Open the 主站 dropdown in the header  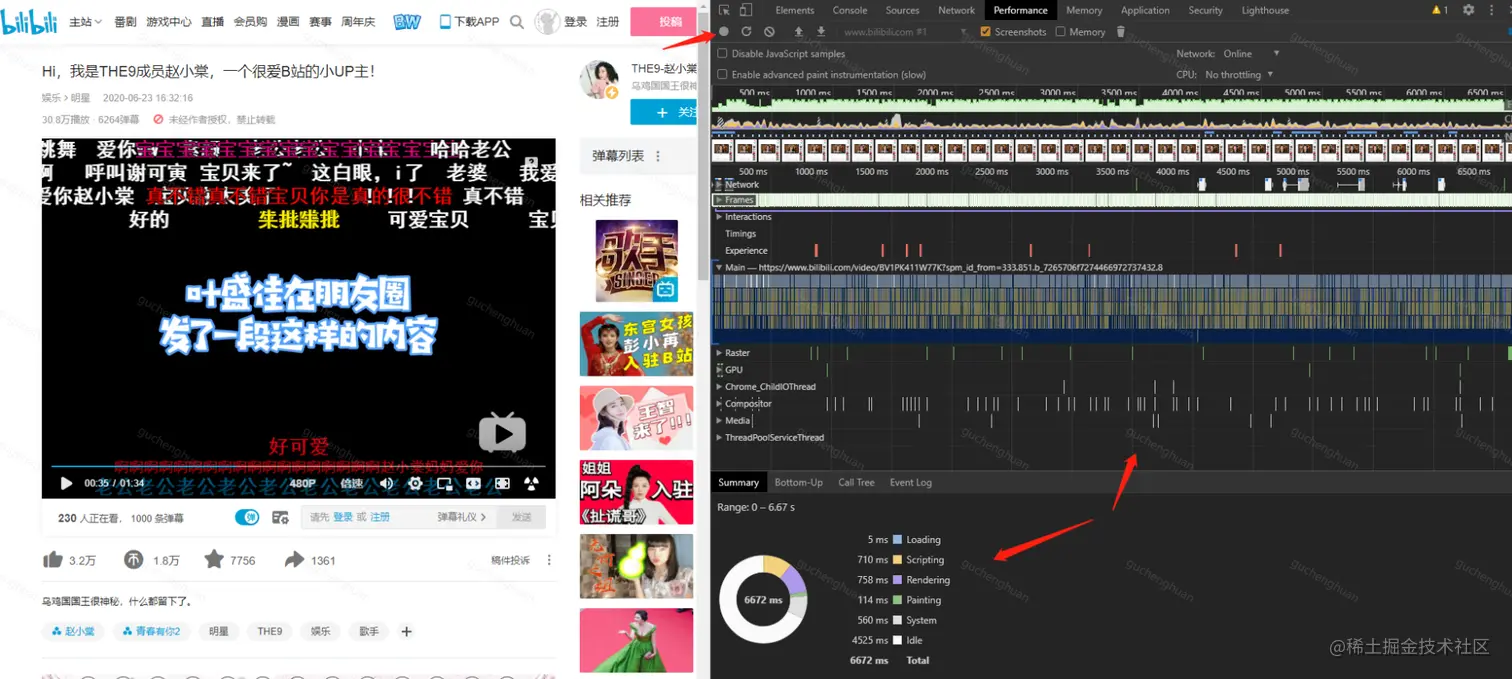coord(86,21)
